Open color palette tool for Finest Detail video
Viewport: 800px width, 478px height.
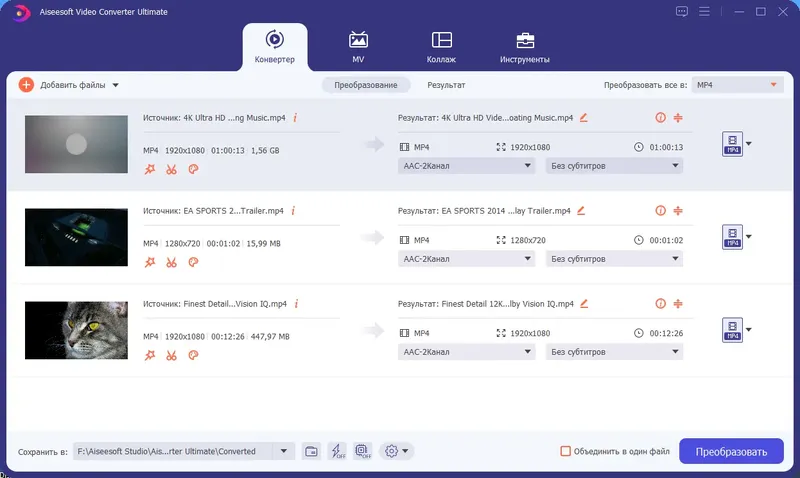193,355
